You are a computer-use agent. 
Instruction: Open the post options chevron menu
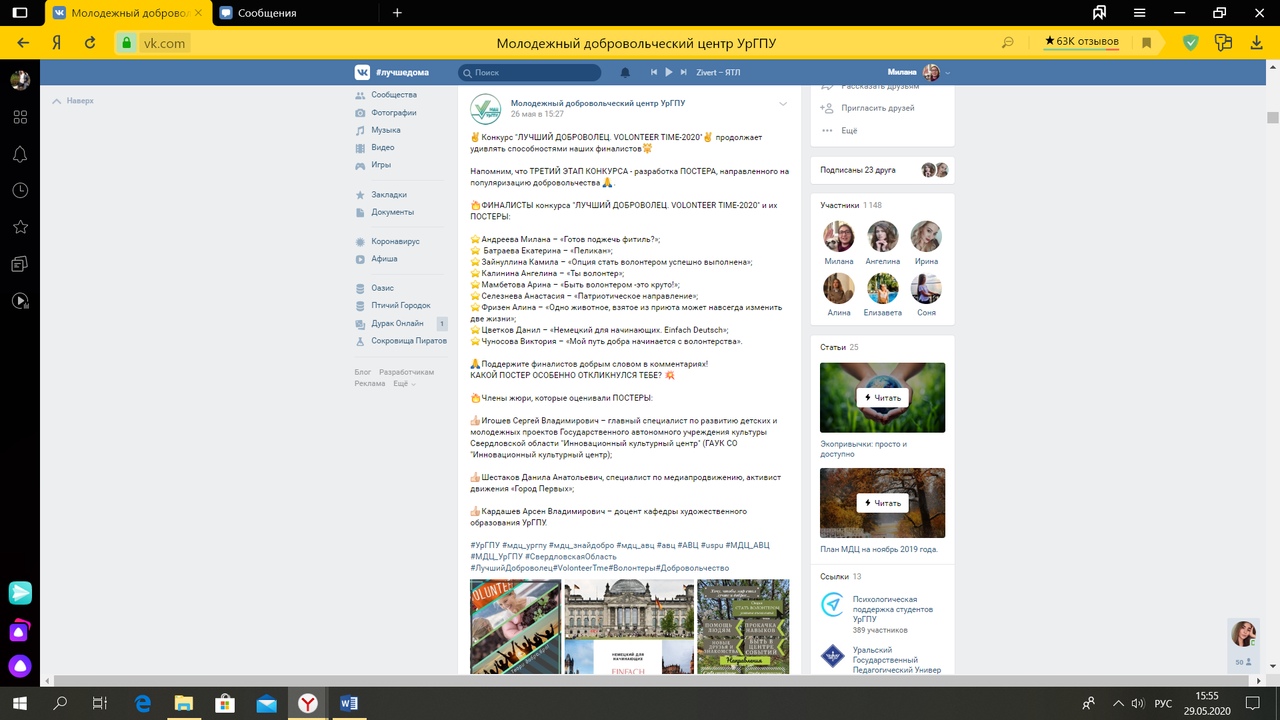point(783,104)
